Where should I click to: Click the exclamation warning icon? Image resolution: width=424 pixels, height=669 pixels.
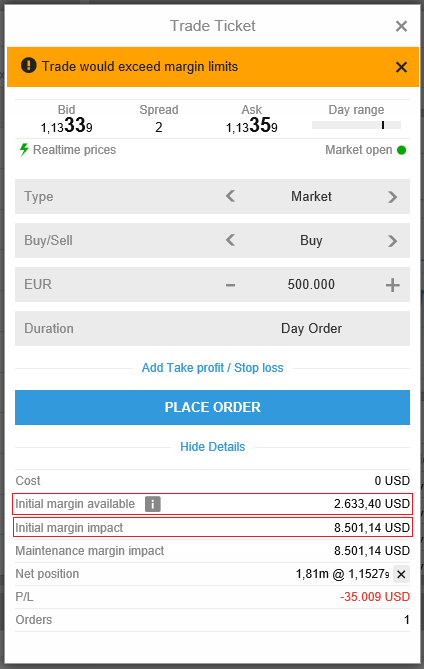[x=29, y=65]
